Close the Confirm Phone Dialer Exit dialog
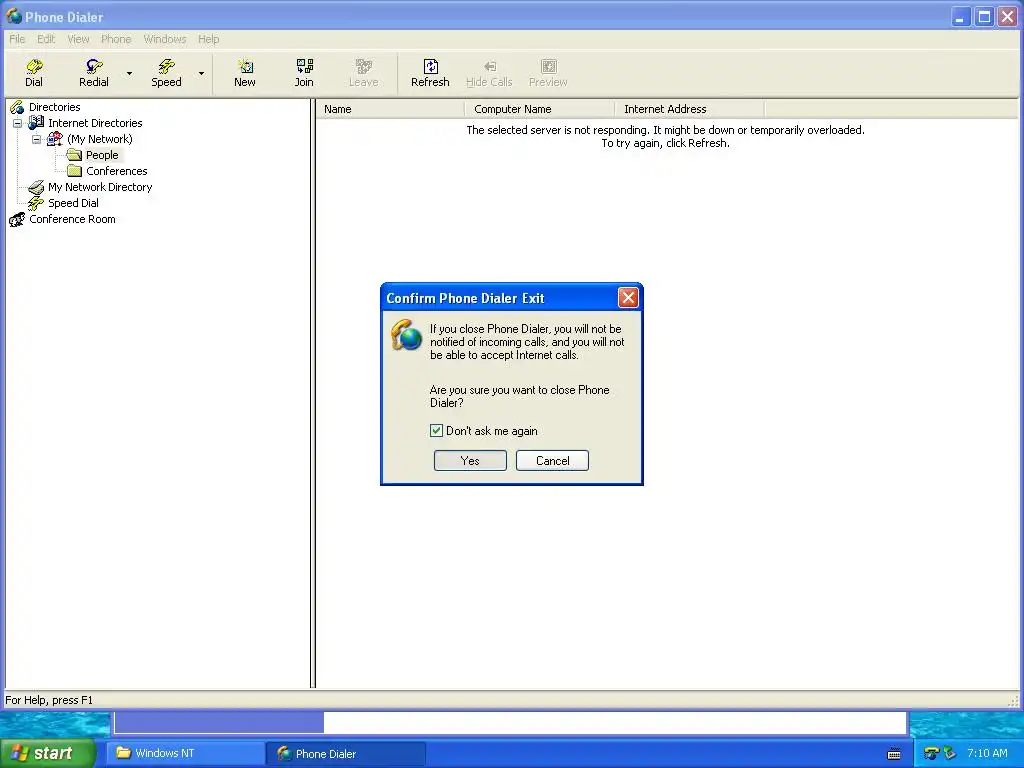 (628, 298)
